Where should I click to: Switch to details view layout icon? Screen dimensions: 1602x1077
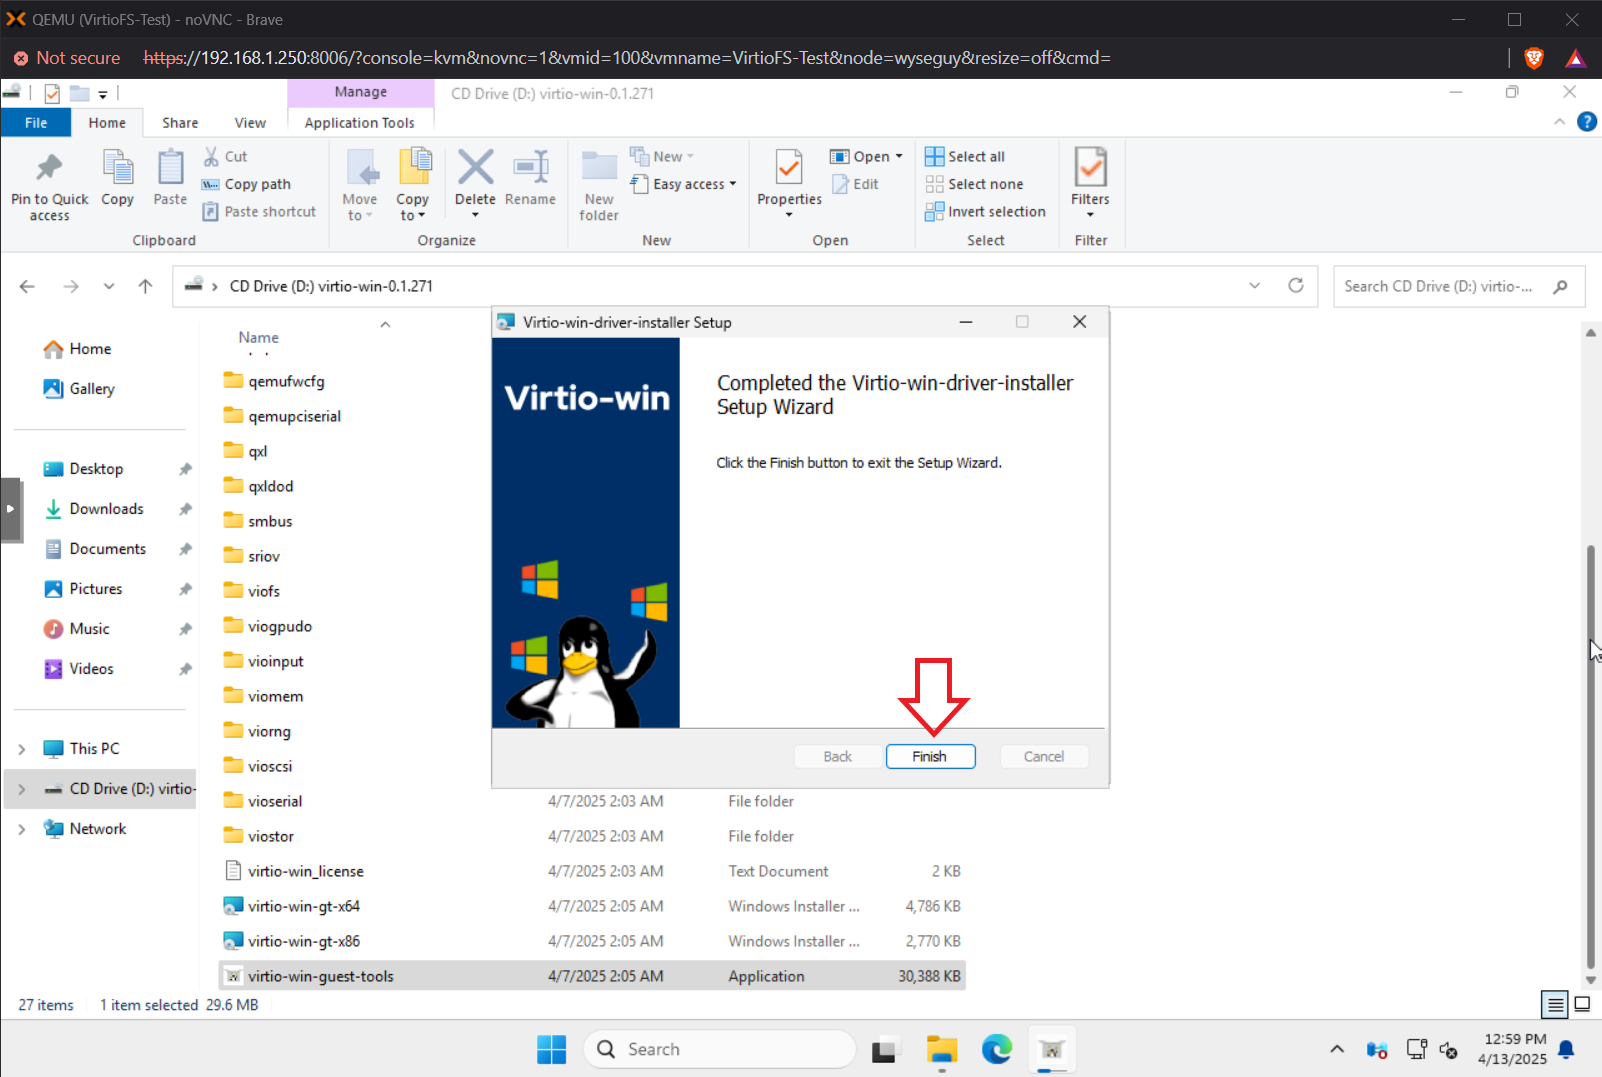coord(1555,1004)
